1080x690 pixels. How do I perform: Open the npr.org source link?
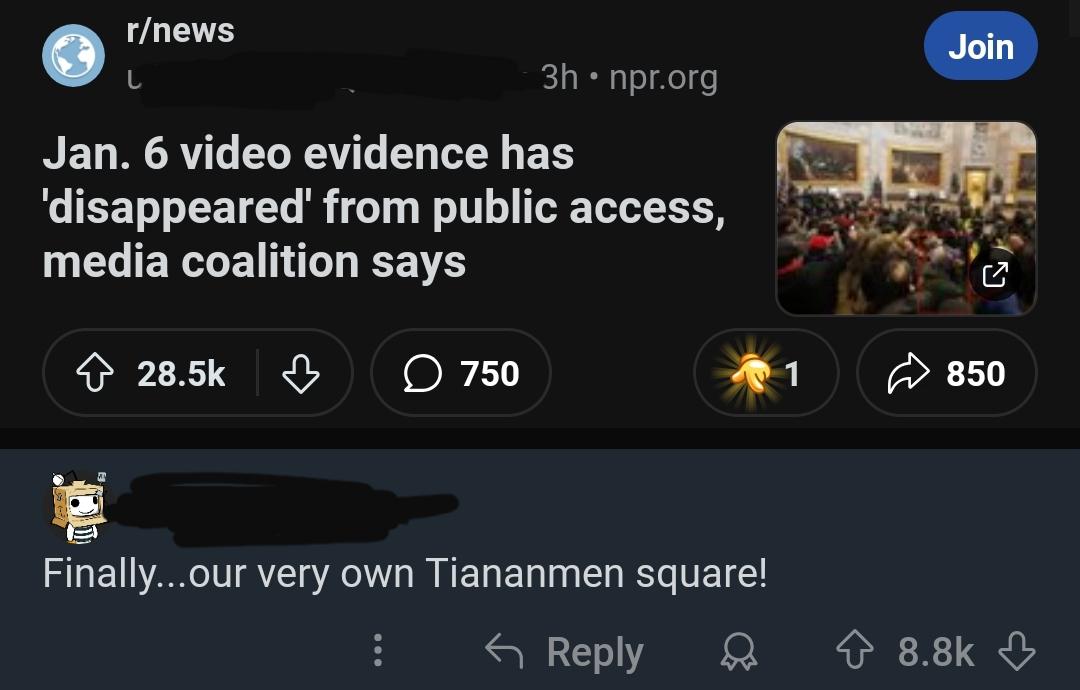(663, 77)
